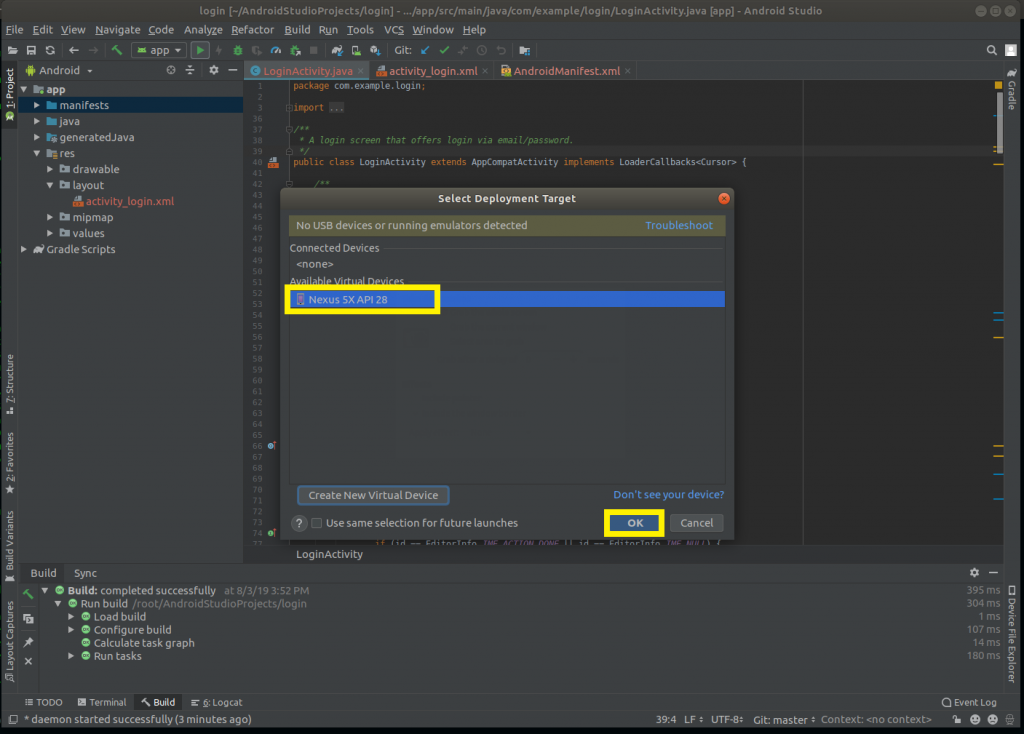
Task: Expand the Gradle Scripts node
Action: pyautogui.click(x=24, y=249)
